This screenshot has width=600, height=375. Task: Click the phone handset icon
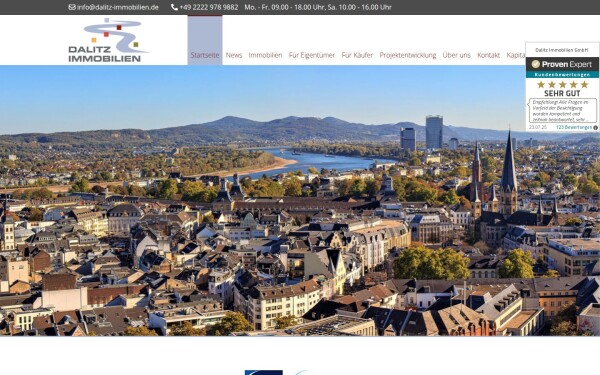(x=174, y=7)
